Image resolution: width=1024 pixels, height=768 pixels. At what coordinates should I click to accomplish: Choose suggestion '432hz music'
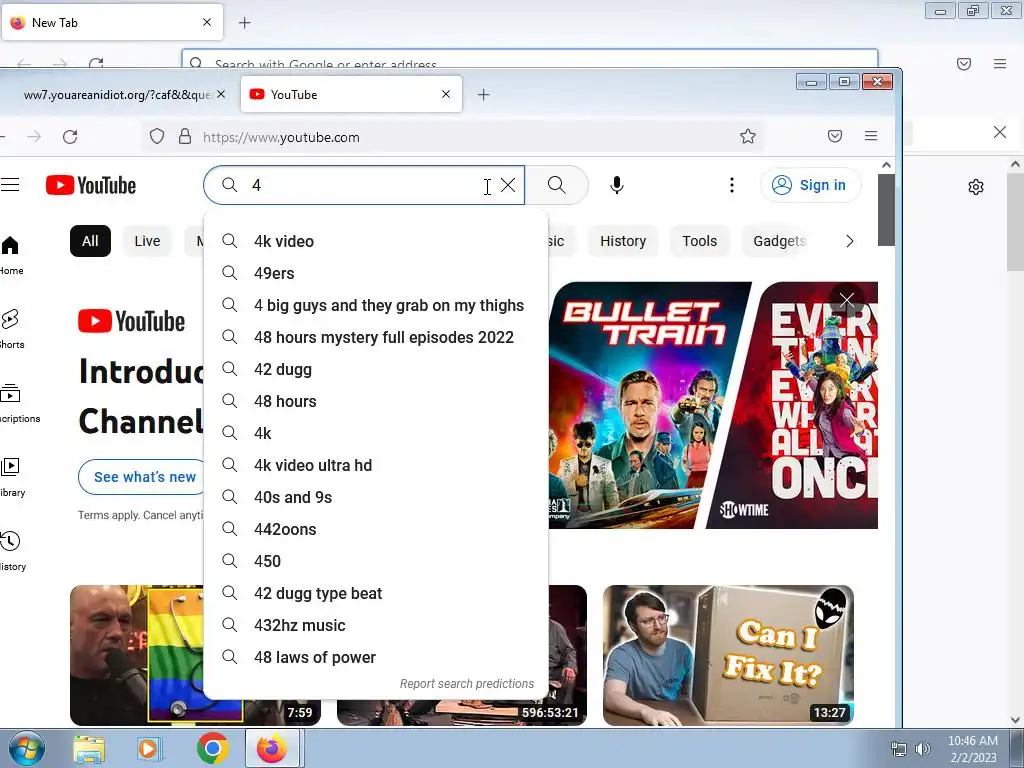[376, 625]
